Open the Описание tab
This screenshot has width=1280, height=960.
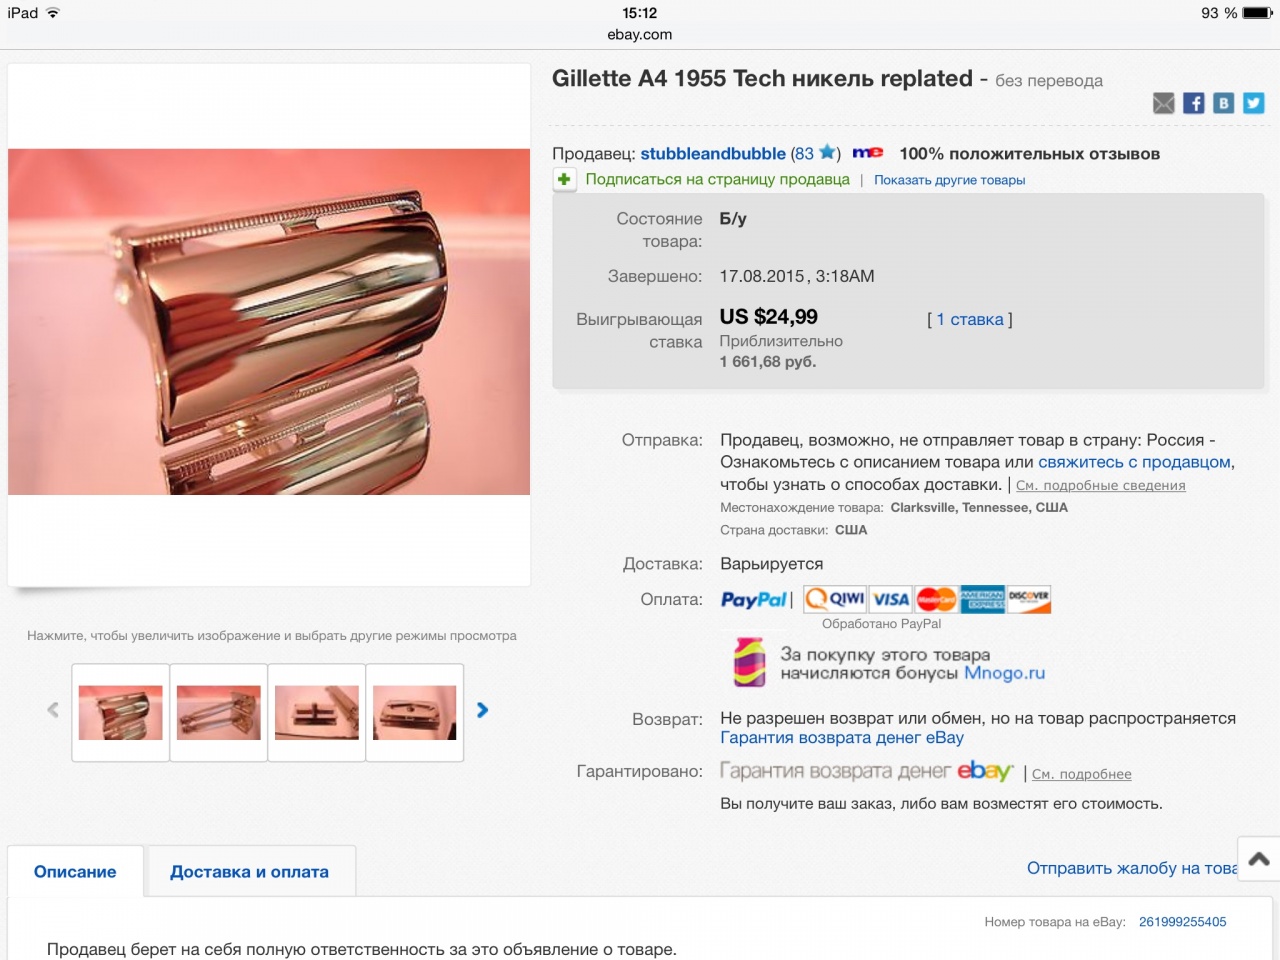(75, 872)
